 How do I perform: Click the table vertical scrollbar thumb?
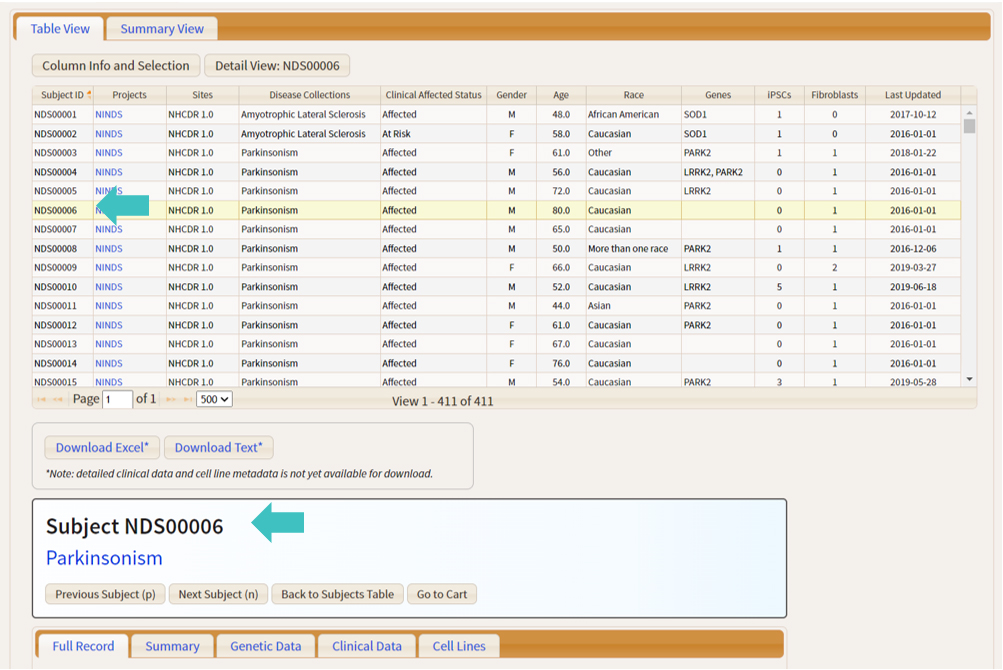click(969, 126)
